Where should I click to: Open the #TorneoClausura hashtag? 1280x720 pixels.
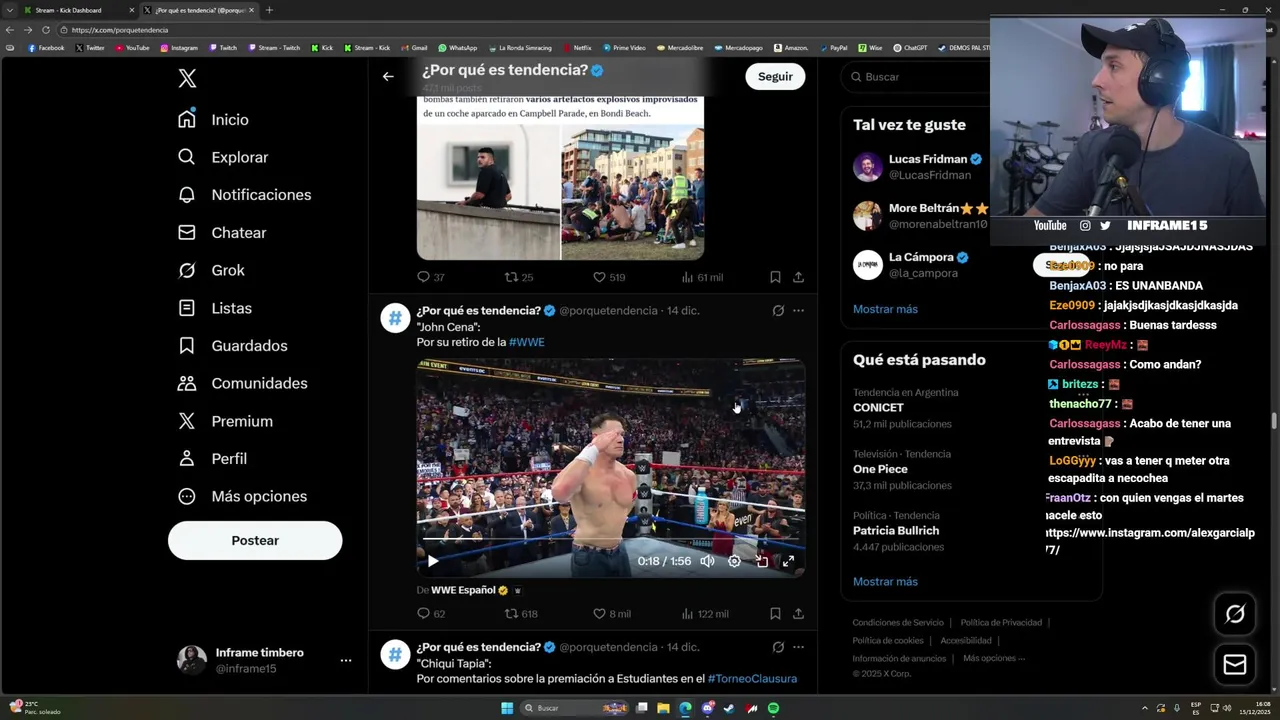click(752, 679)
